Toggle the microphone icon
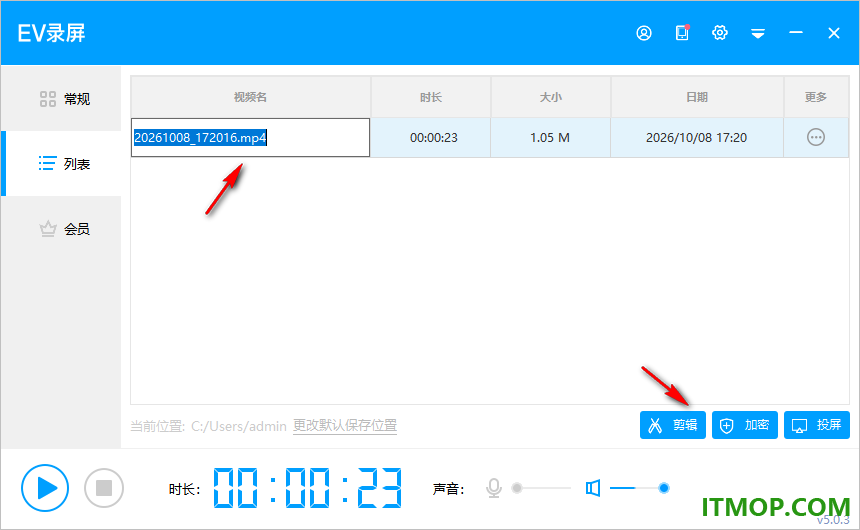The width and height of the screenshot is (860, 530). pyautogui.click(x=494, y=488)
